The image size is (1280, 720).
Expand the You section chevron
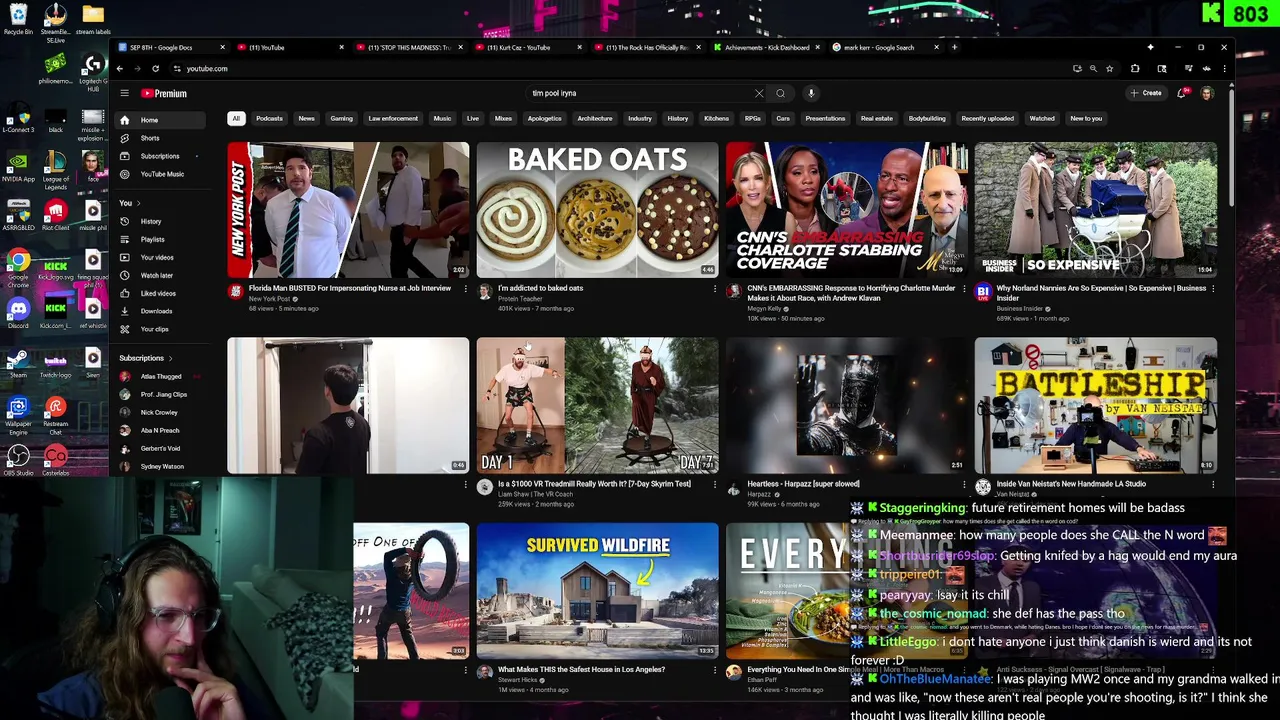pyautogui.click(x=138, y=203)
